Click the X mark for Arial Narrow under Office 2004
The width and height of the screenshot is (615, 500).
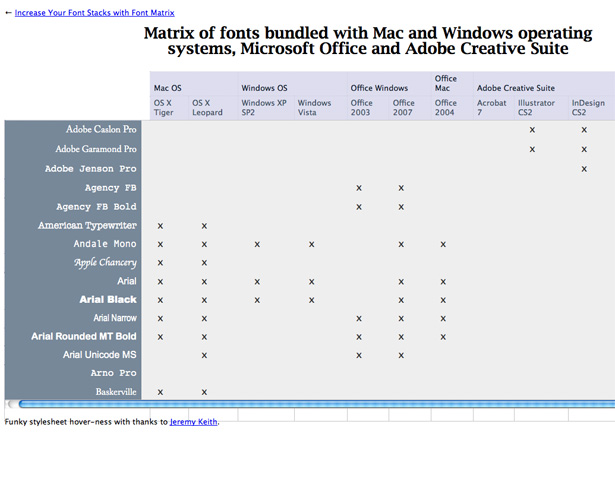click(x=443, y=319)
